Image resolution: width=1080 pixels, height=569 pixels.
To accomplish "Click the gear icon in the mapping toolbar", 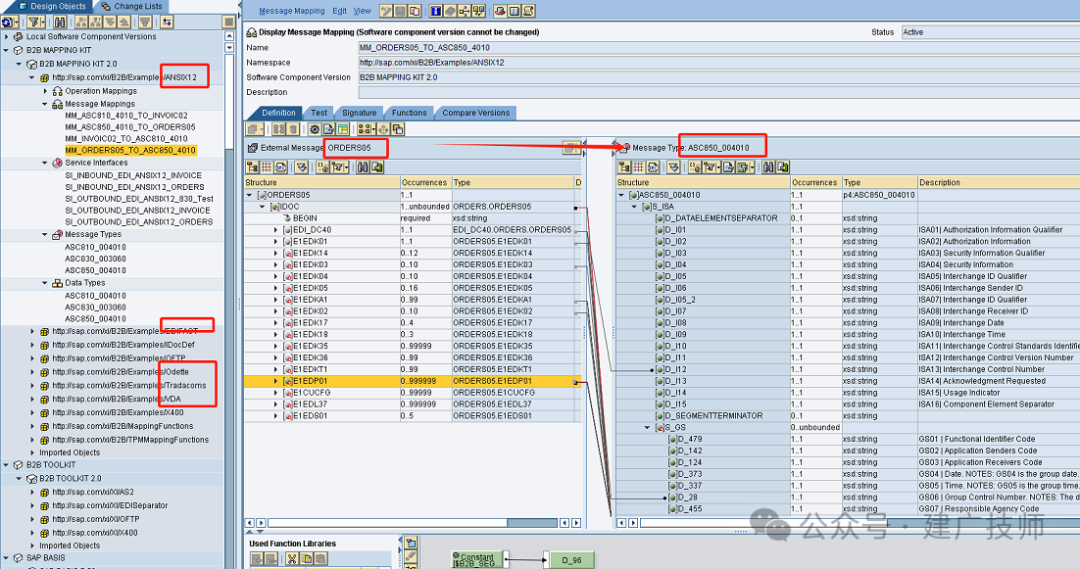I will point(315,129).
